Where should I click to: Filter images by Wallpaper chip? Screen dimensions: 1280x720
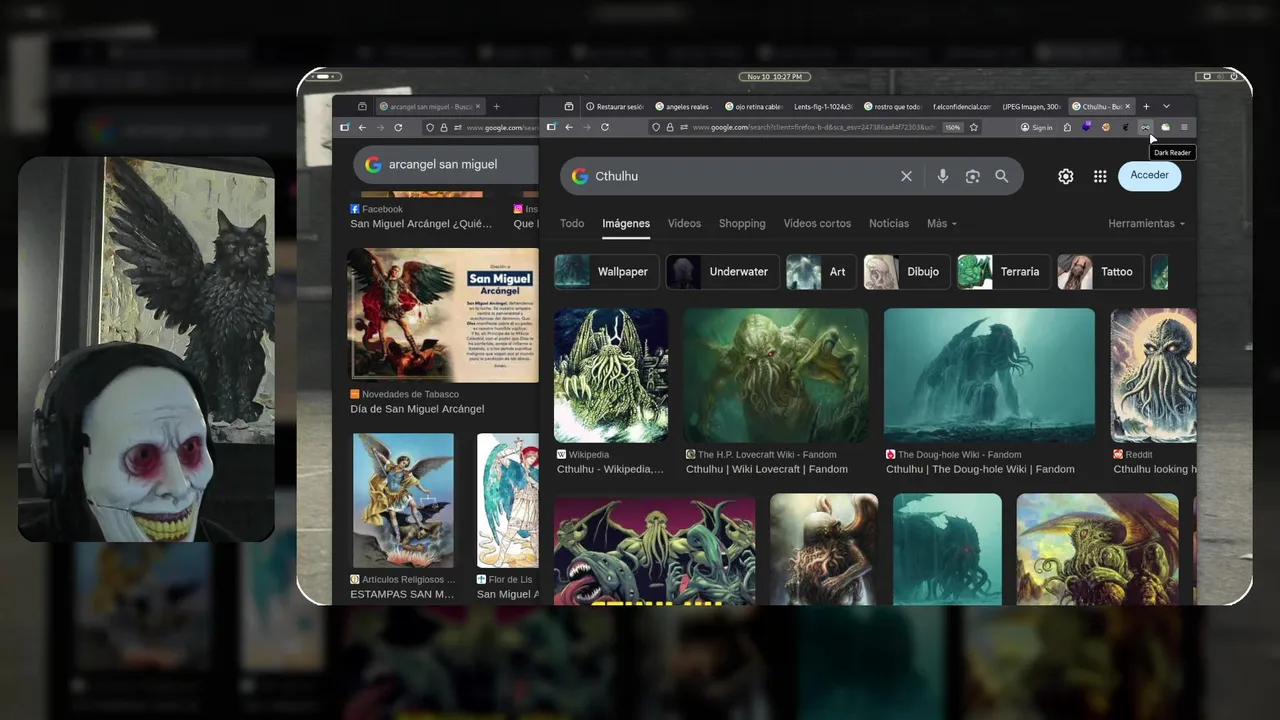point(606,271)
